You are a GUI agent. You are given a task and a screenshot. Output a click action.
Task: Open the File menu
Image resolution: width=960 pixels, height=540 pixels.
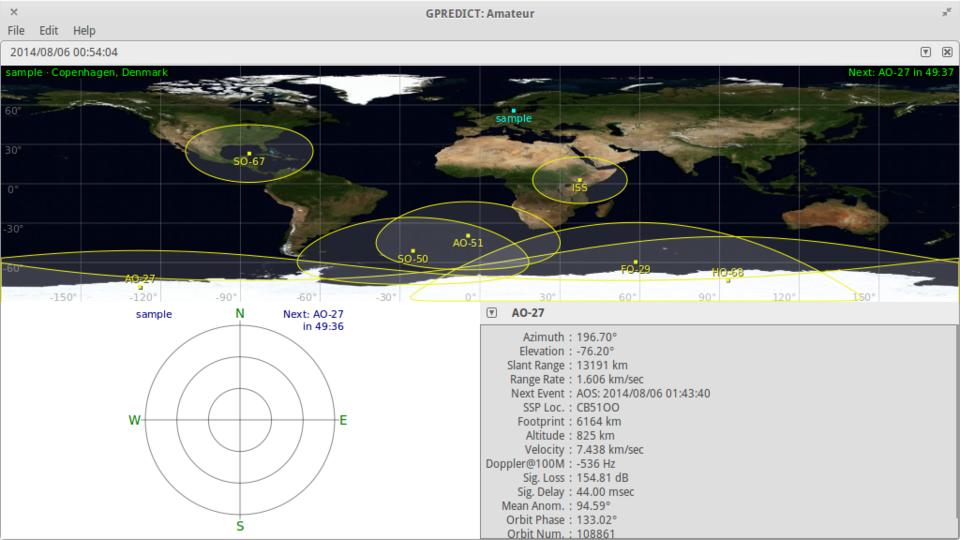[x=16, y=31]
